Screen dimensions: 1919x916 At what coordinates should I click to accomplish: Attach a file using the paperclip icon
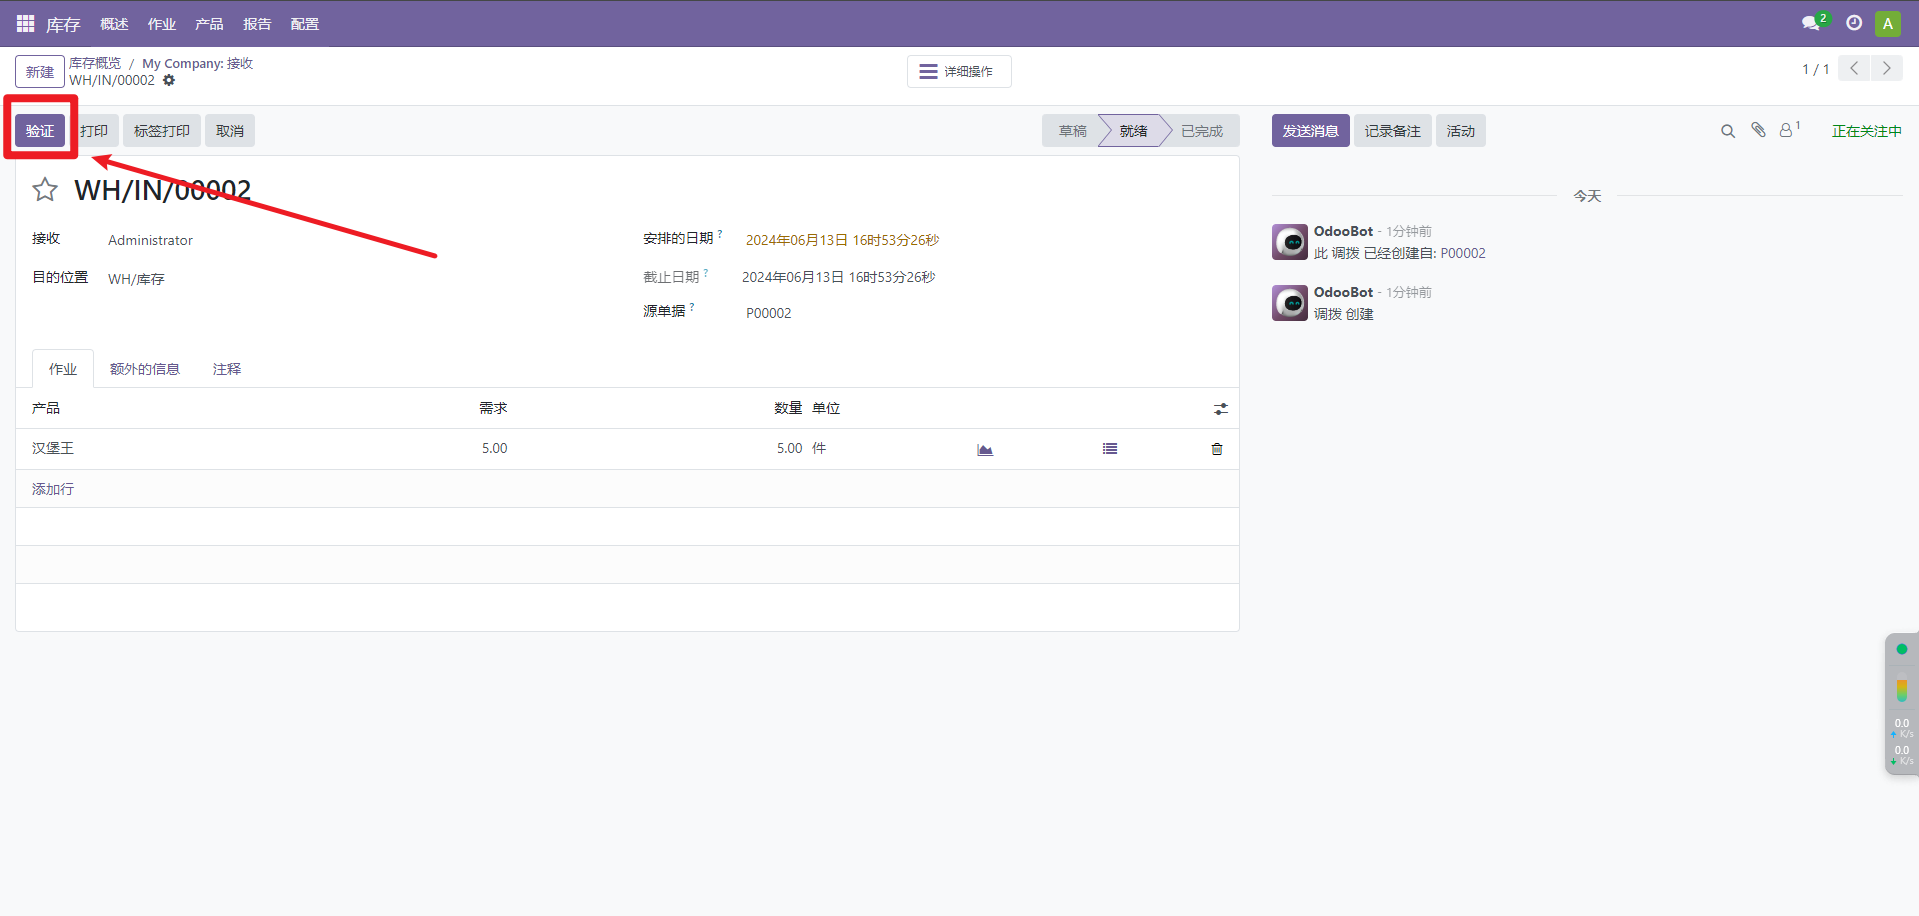[1758, 130]
